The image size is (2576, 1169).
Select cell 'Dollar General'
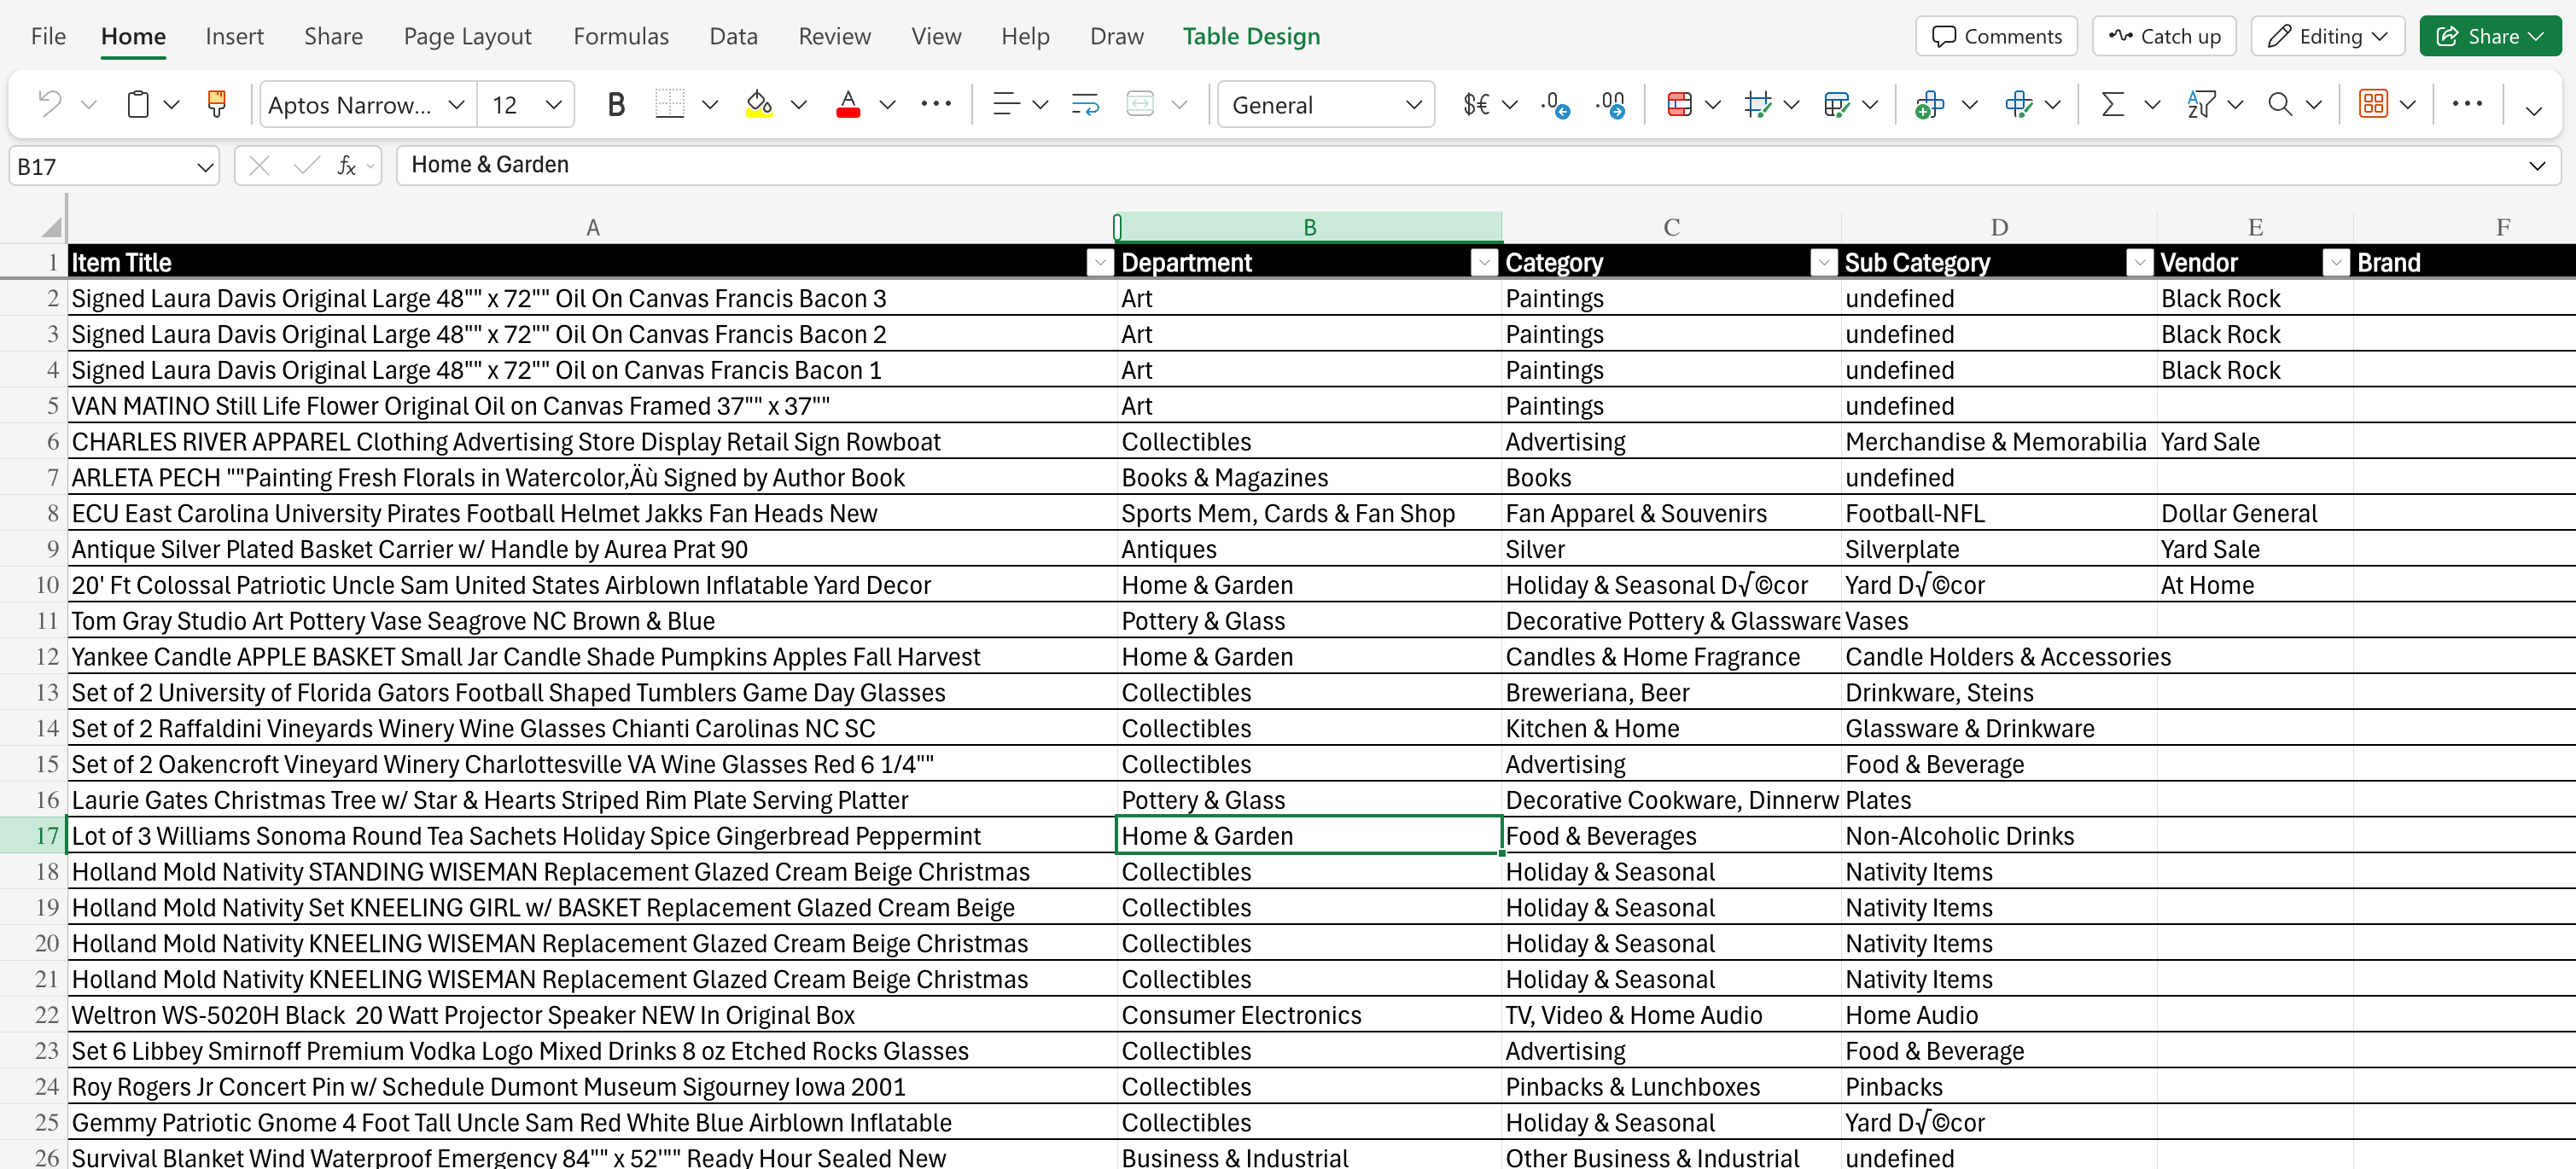[2255, 514]
